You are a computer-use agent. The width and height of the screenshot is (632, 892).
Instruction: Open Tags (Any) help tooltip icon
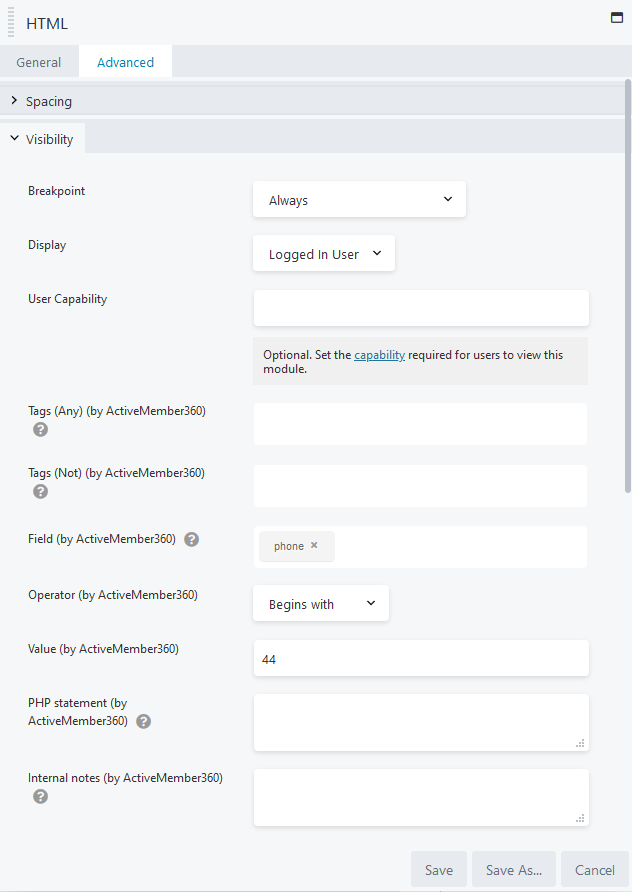[x=40, y=430]
